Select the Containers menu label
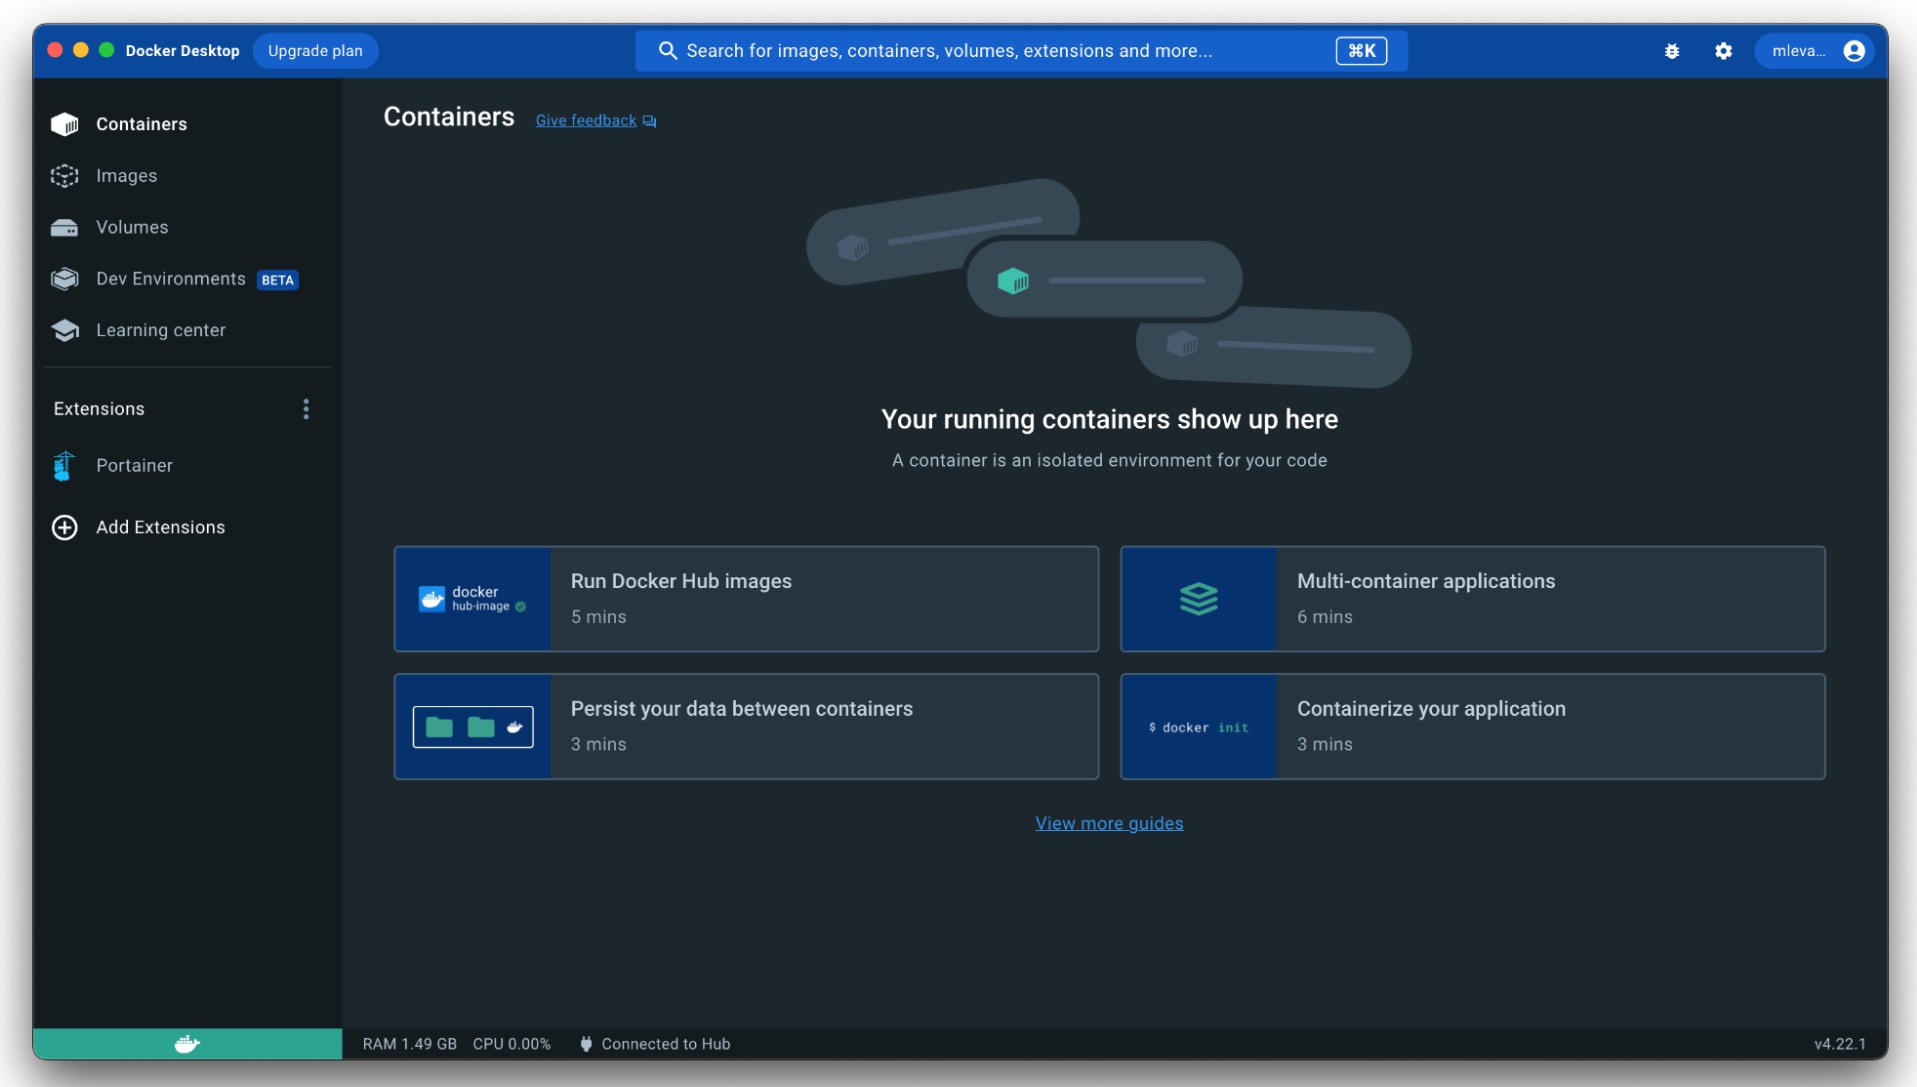 [142, 124]
